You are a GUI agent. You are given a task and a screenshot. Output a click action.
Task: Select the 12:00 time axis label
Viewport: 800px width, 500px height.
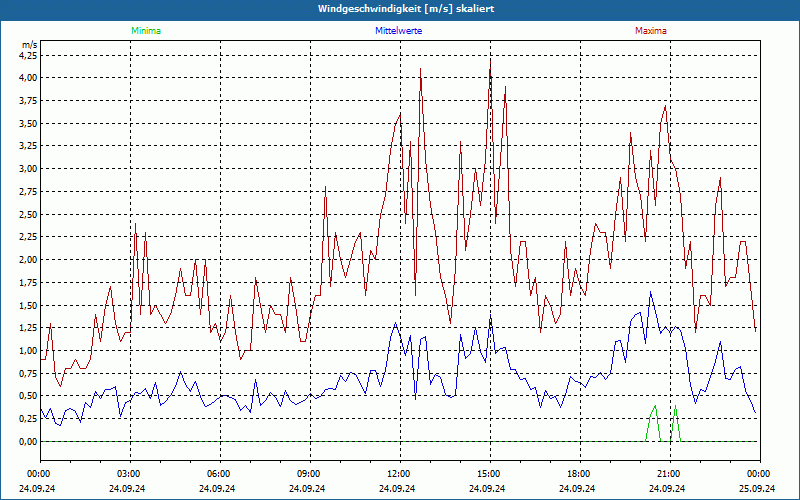click(399, 474)
